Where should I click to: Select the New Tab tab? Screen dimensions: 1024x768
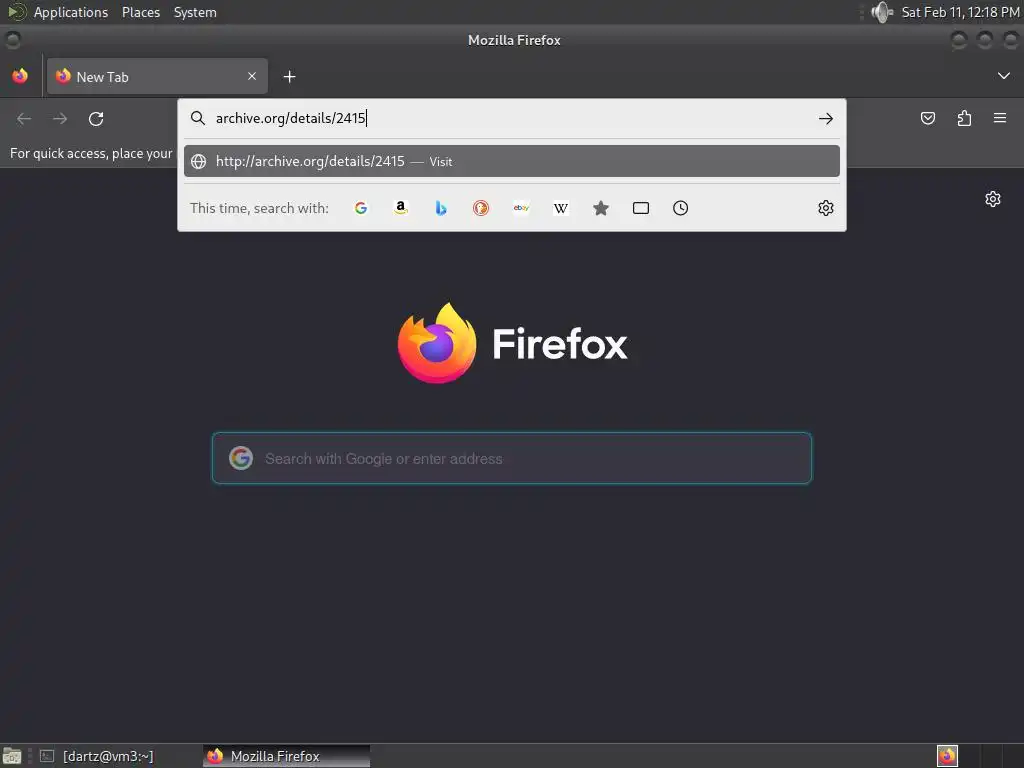pyautogui.click(x=157, y=76)
